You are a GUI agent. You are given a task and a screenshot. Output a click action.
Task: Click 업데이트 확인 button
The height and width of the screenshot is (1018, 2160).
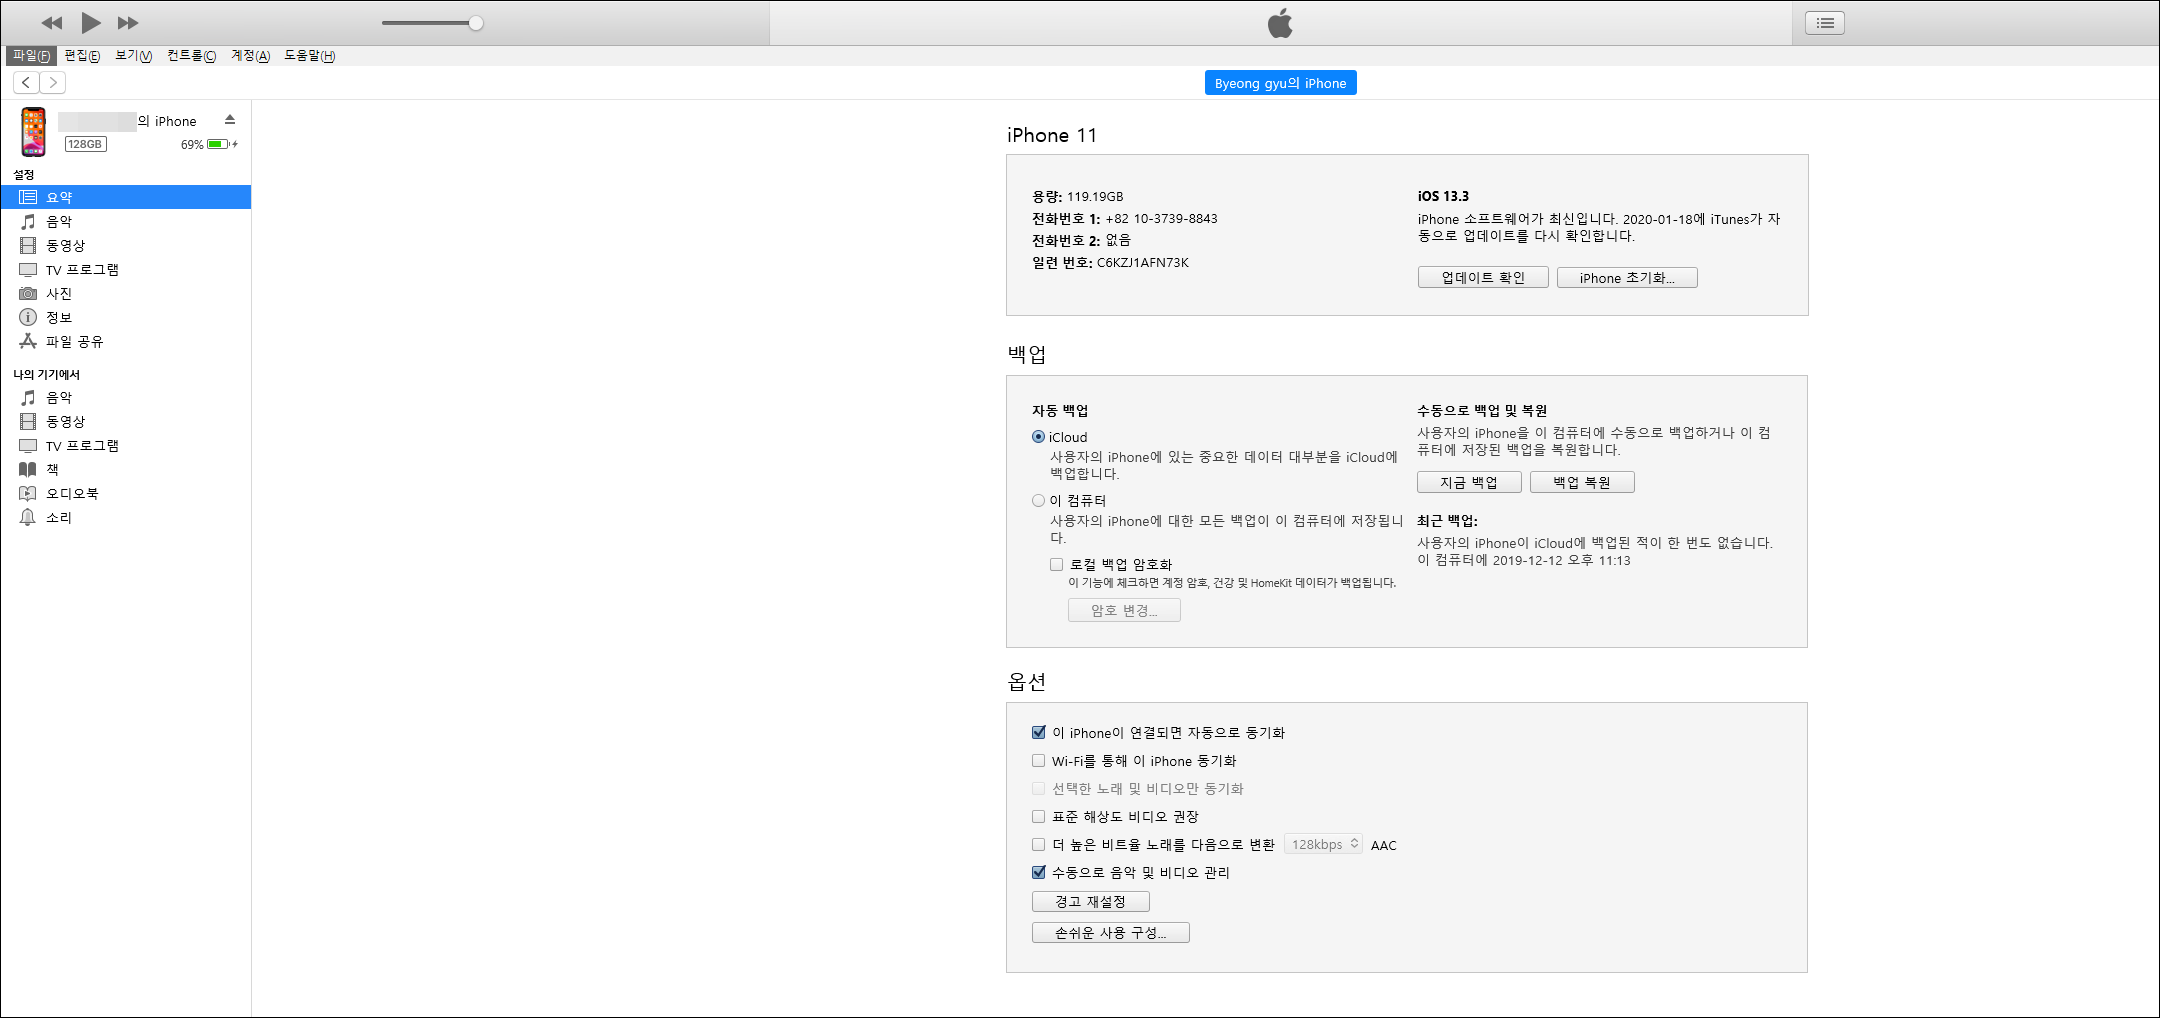(1483, 278)
